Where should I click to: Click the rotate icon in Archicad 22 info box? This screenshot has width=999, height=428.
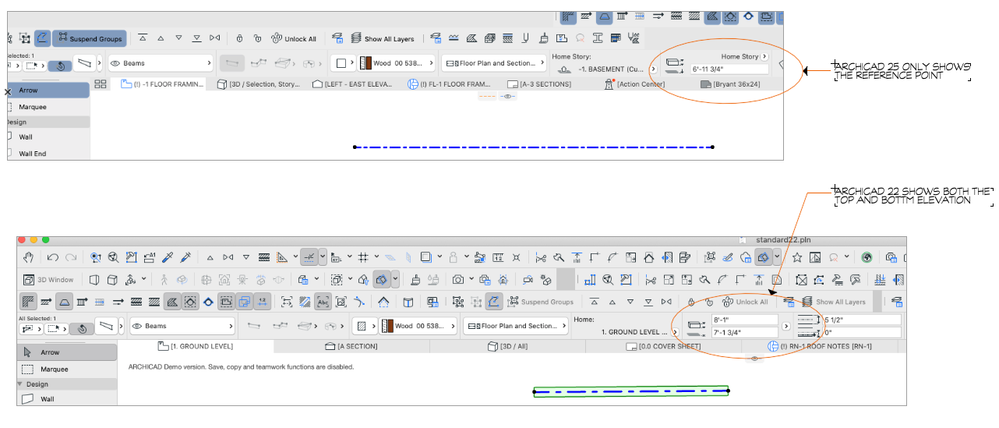(82, 329)
